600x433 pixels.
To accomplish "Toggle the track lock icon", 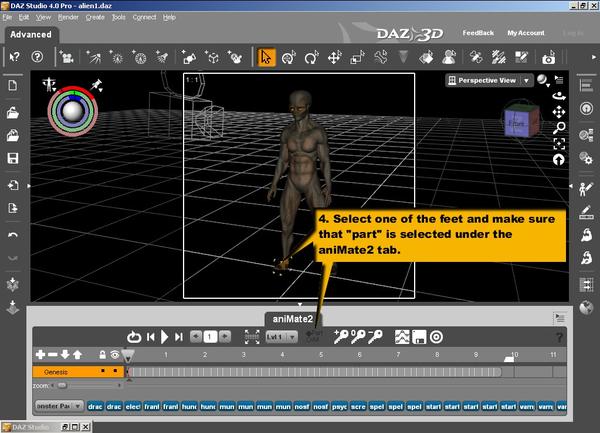I will point(103,355).
